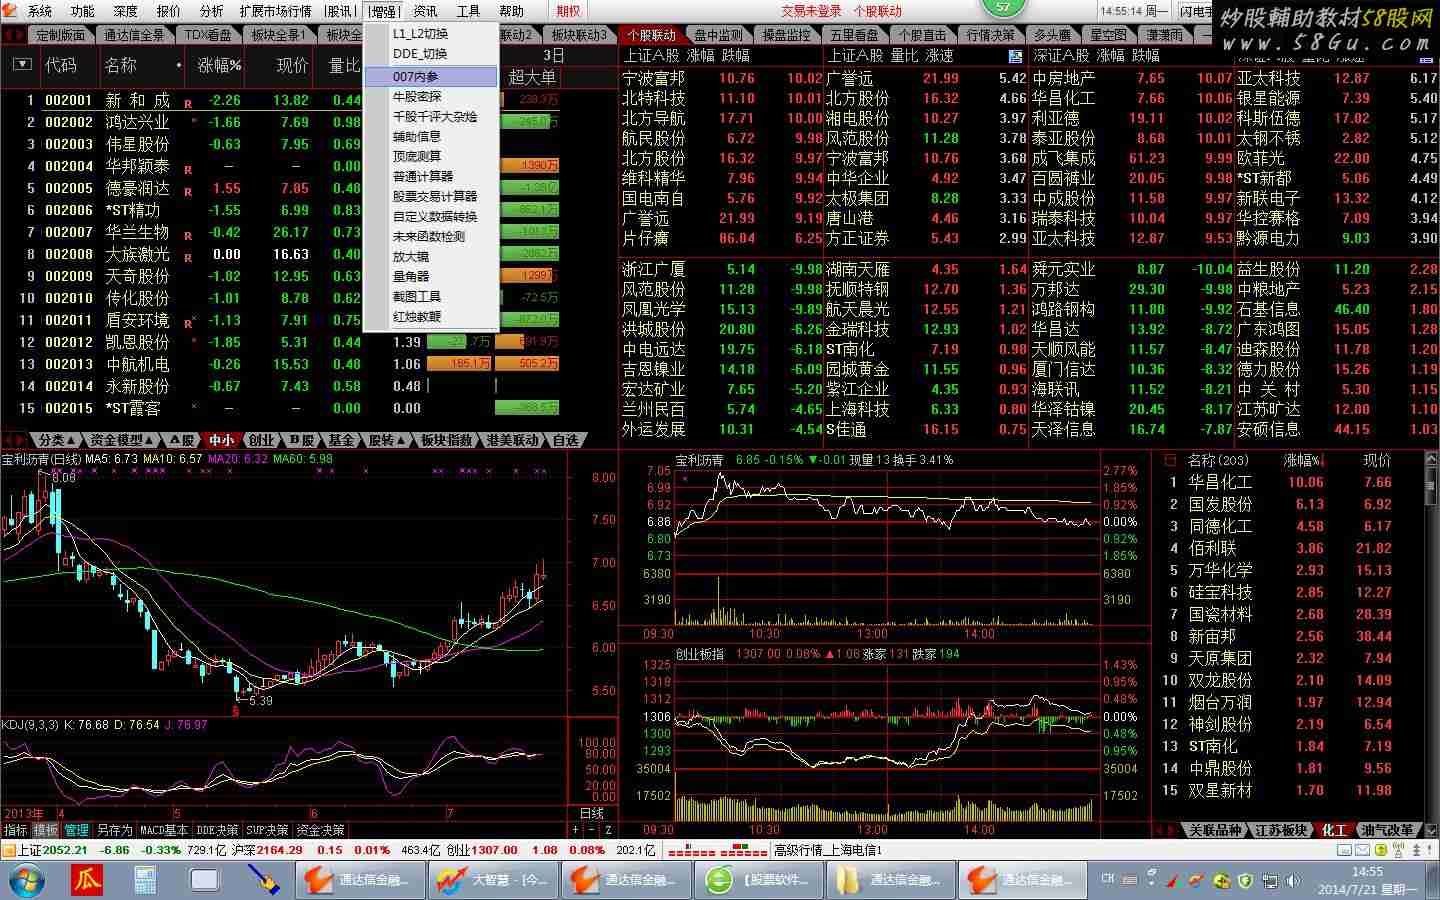This screenshot has width=1440, height=900.
Task: Click the folder icon in the taskbar
Action: [848, 881]
